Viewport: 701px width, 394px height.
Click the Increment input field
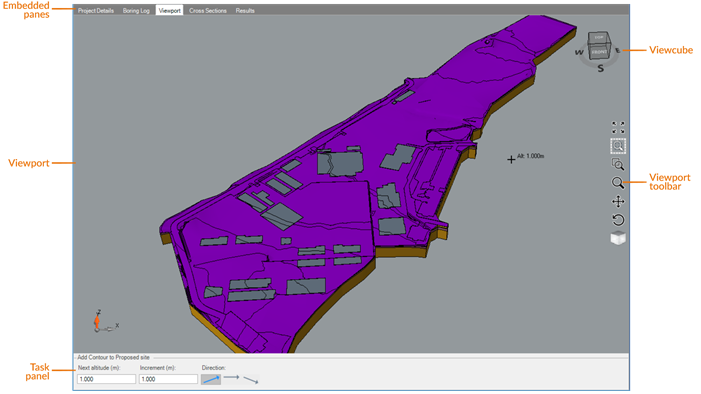168,379
